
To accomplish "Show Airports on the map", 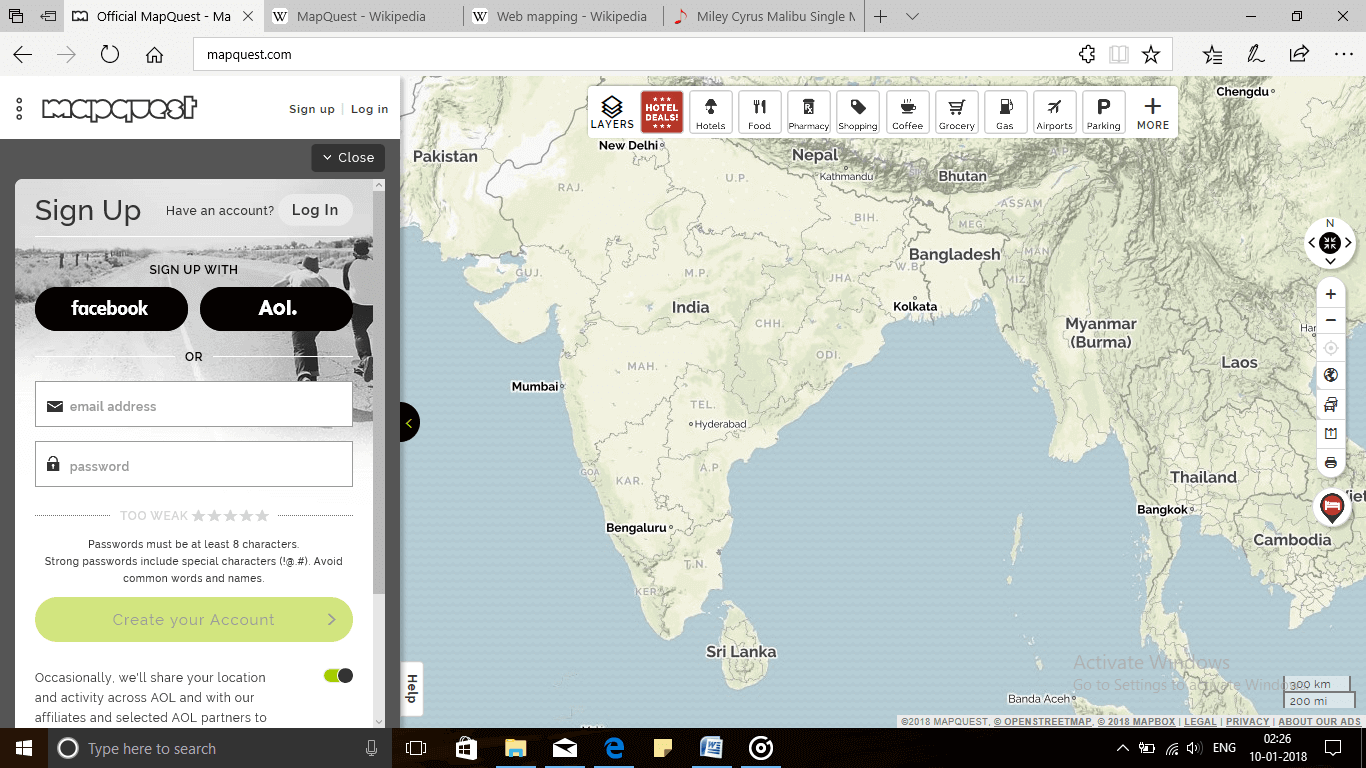I will click(1054, 112).
